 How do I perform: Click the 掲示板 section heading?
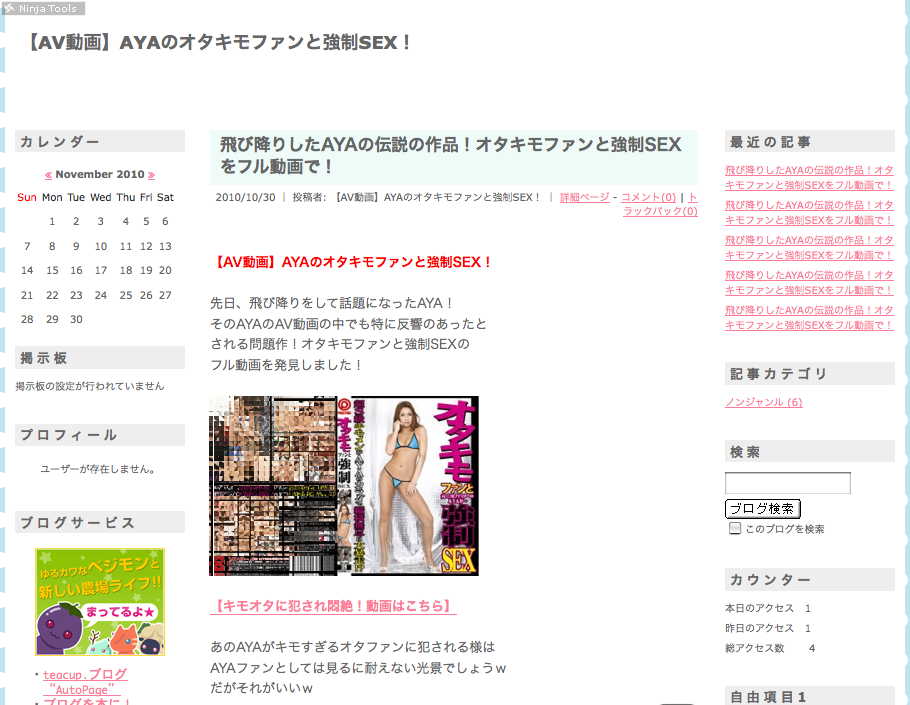(100, 358)
